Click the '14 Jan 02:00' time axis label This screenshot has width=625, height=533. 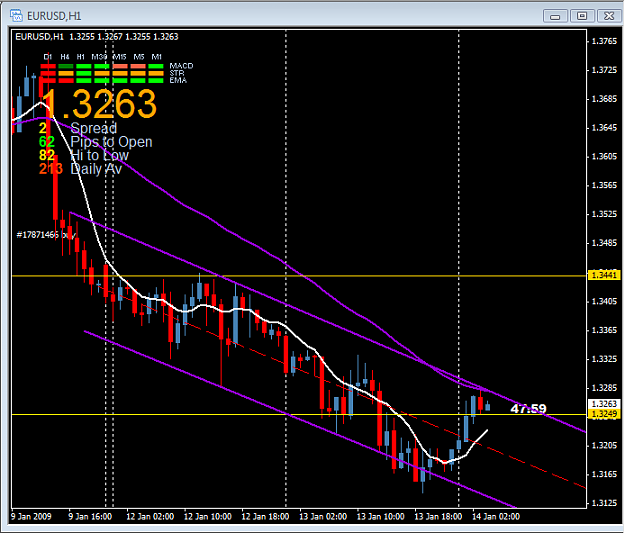pyautogui.click(x=496, y=517)
